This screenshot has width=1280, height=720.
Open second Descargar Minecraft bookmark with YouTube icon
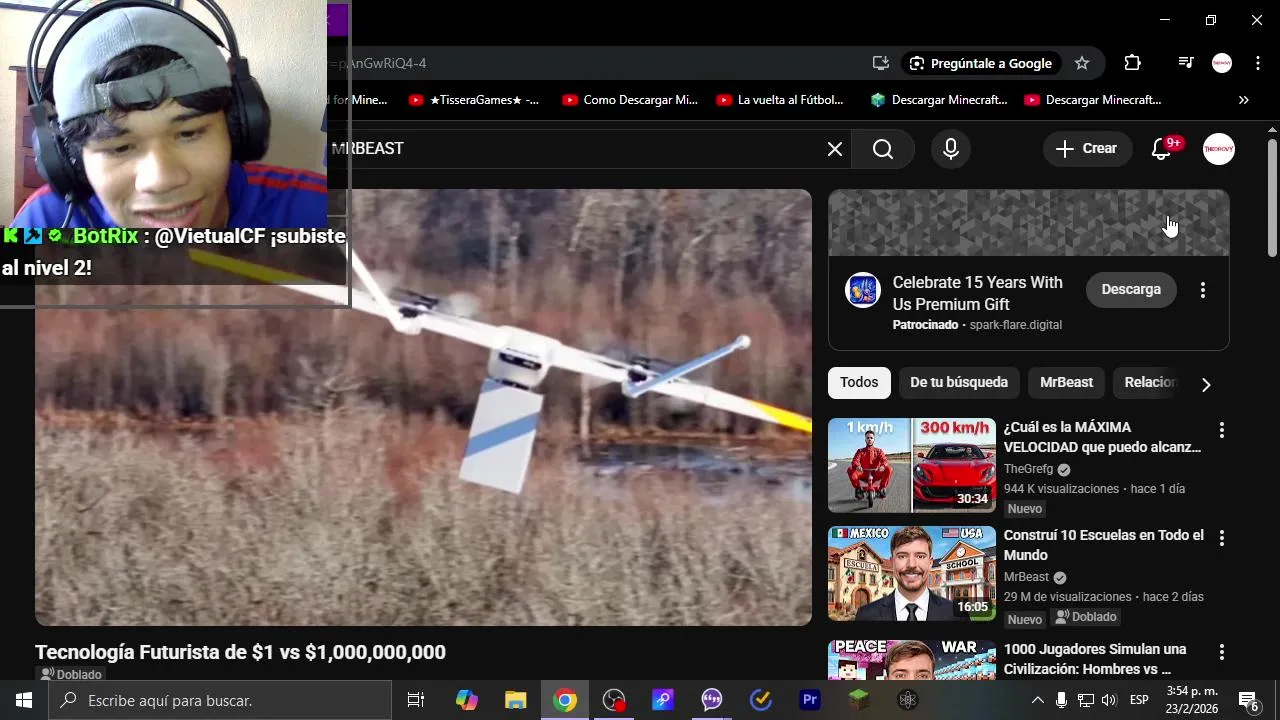pyautogui.click(x=1092, y=100)
